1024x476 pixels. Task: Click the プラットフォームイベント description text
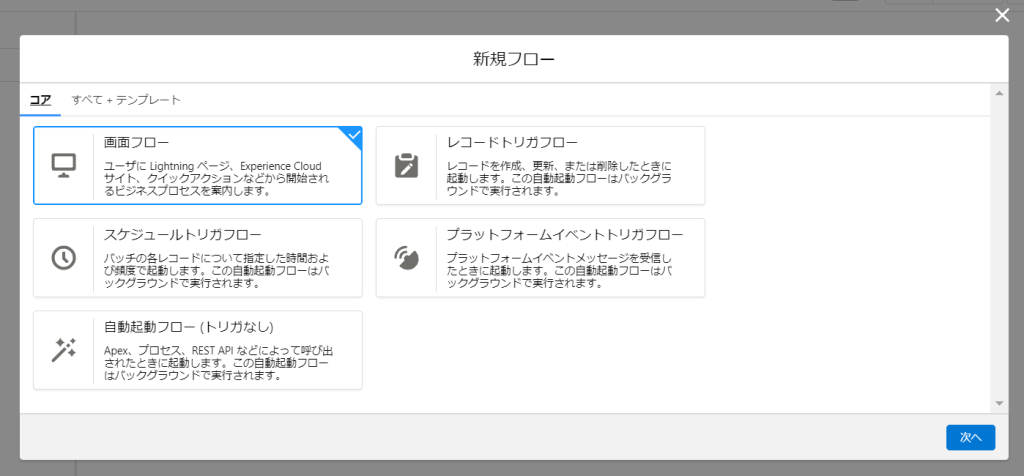pyautogui.click(x=560, y=271)
